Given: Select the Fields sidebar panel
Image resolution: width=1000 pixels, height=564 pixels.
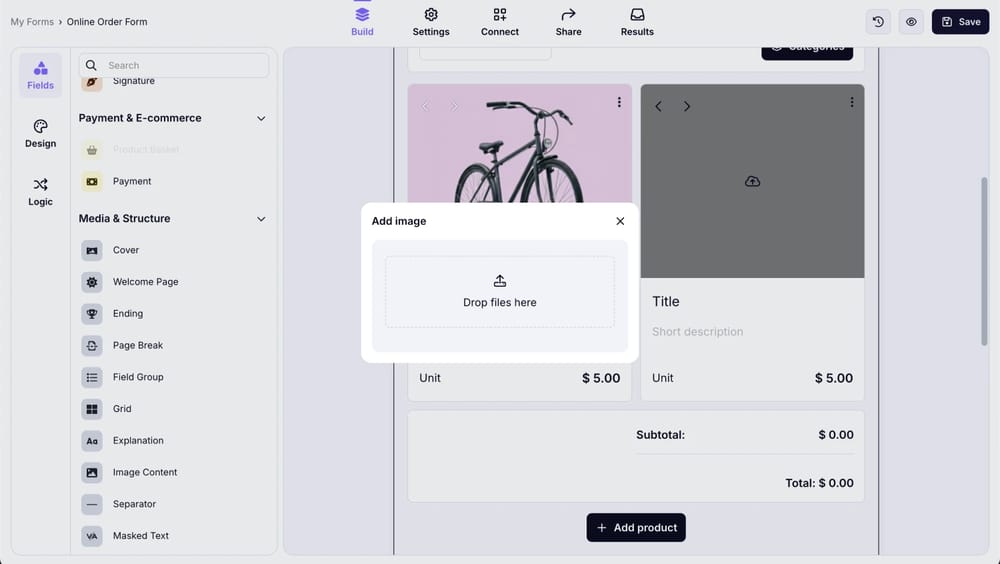Looking at the screenshot, I should point(40,75).
